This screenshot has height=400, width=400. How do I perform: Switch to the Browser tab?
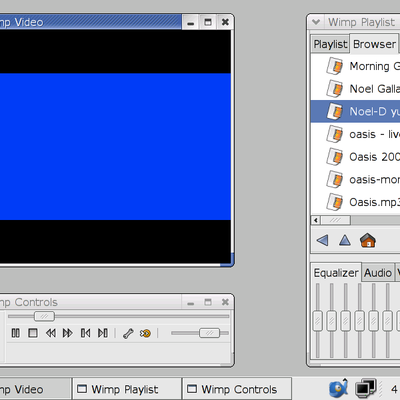(x=374, y=44)
